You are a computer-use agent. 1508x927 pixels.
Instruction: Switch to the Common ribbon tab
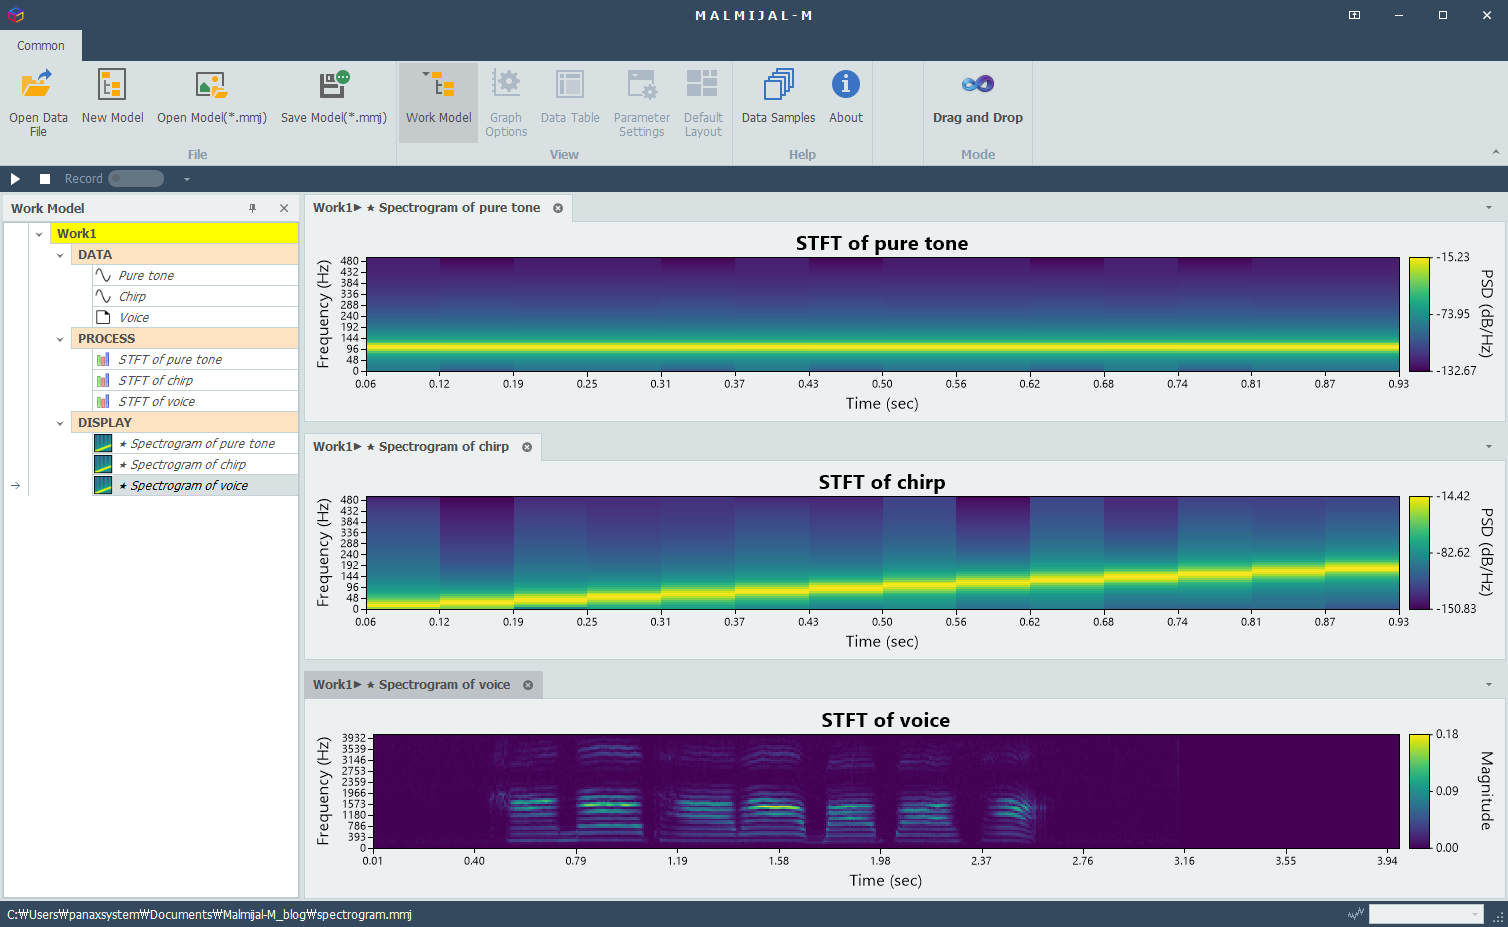tap(41, 46)
